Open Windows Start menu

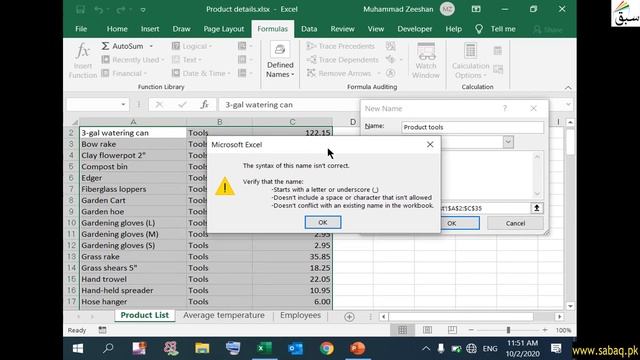pos(78,349)
